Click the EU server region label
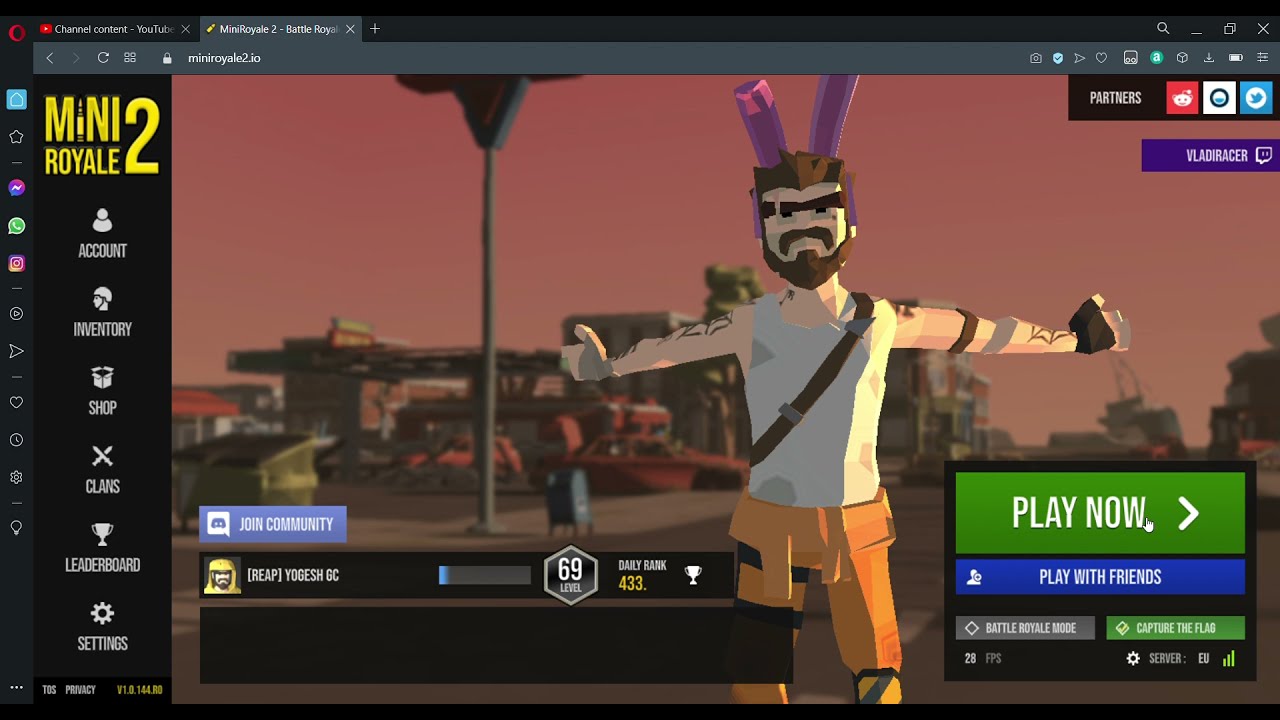This screenshot has height=720, width=1280. pyautogui.click(x=1203, y=658)
